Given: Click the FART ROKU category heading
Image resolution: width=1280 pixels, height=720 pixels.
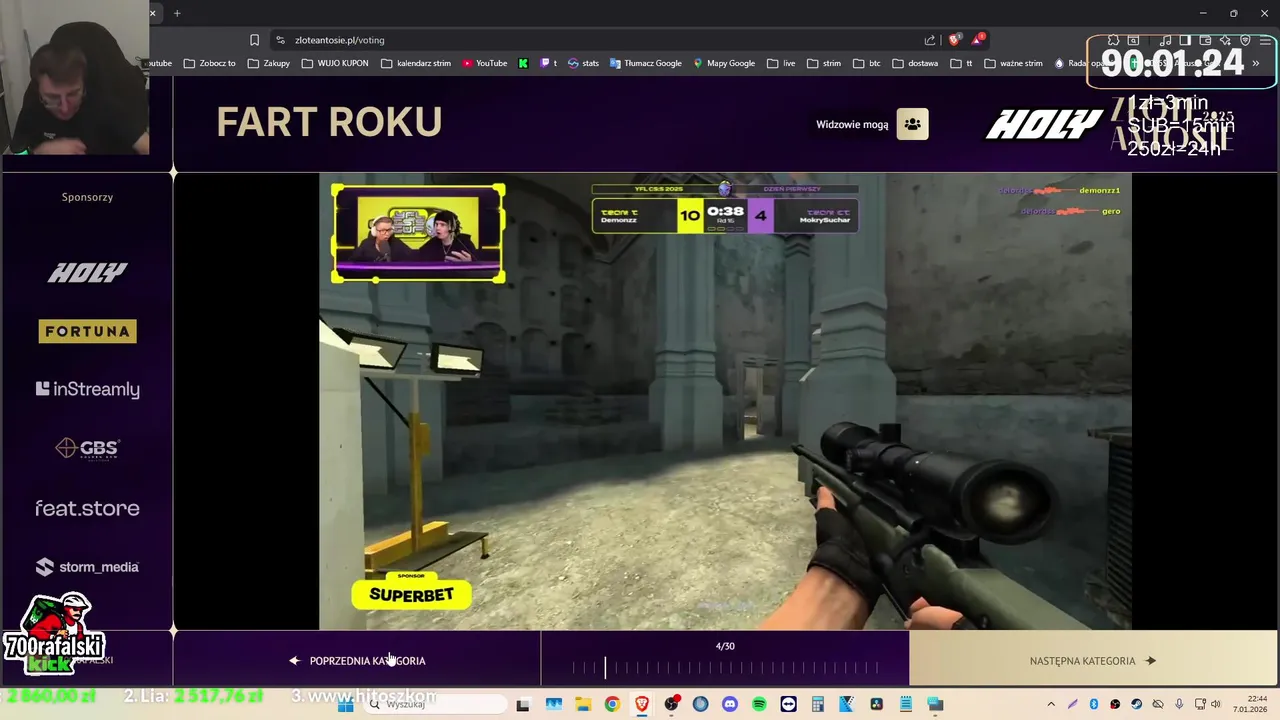Looking at the screenshot, I should click(x=329, y=122).
